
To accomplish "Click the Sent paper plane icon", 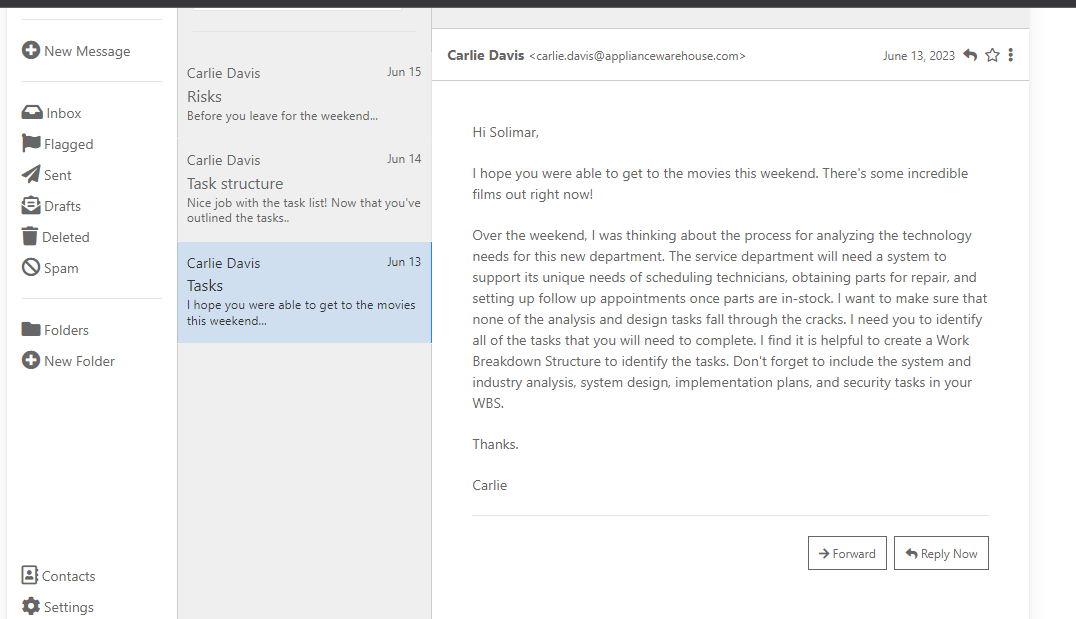I will click(x=31, y=174).
